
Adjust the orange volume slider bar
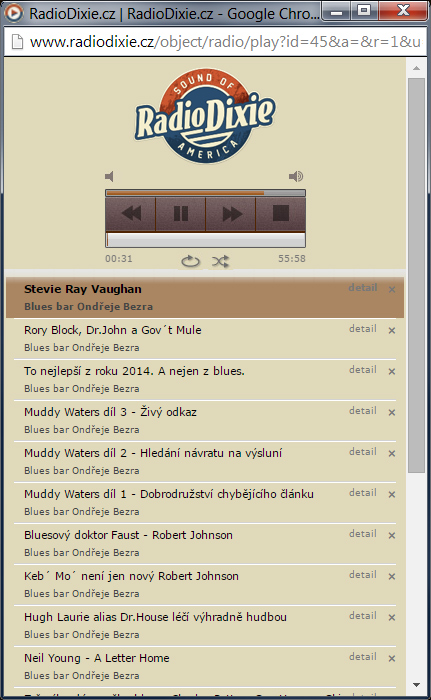[205, 193]
